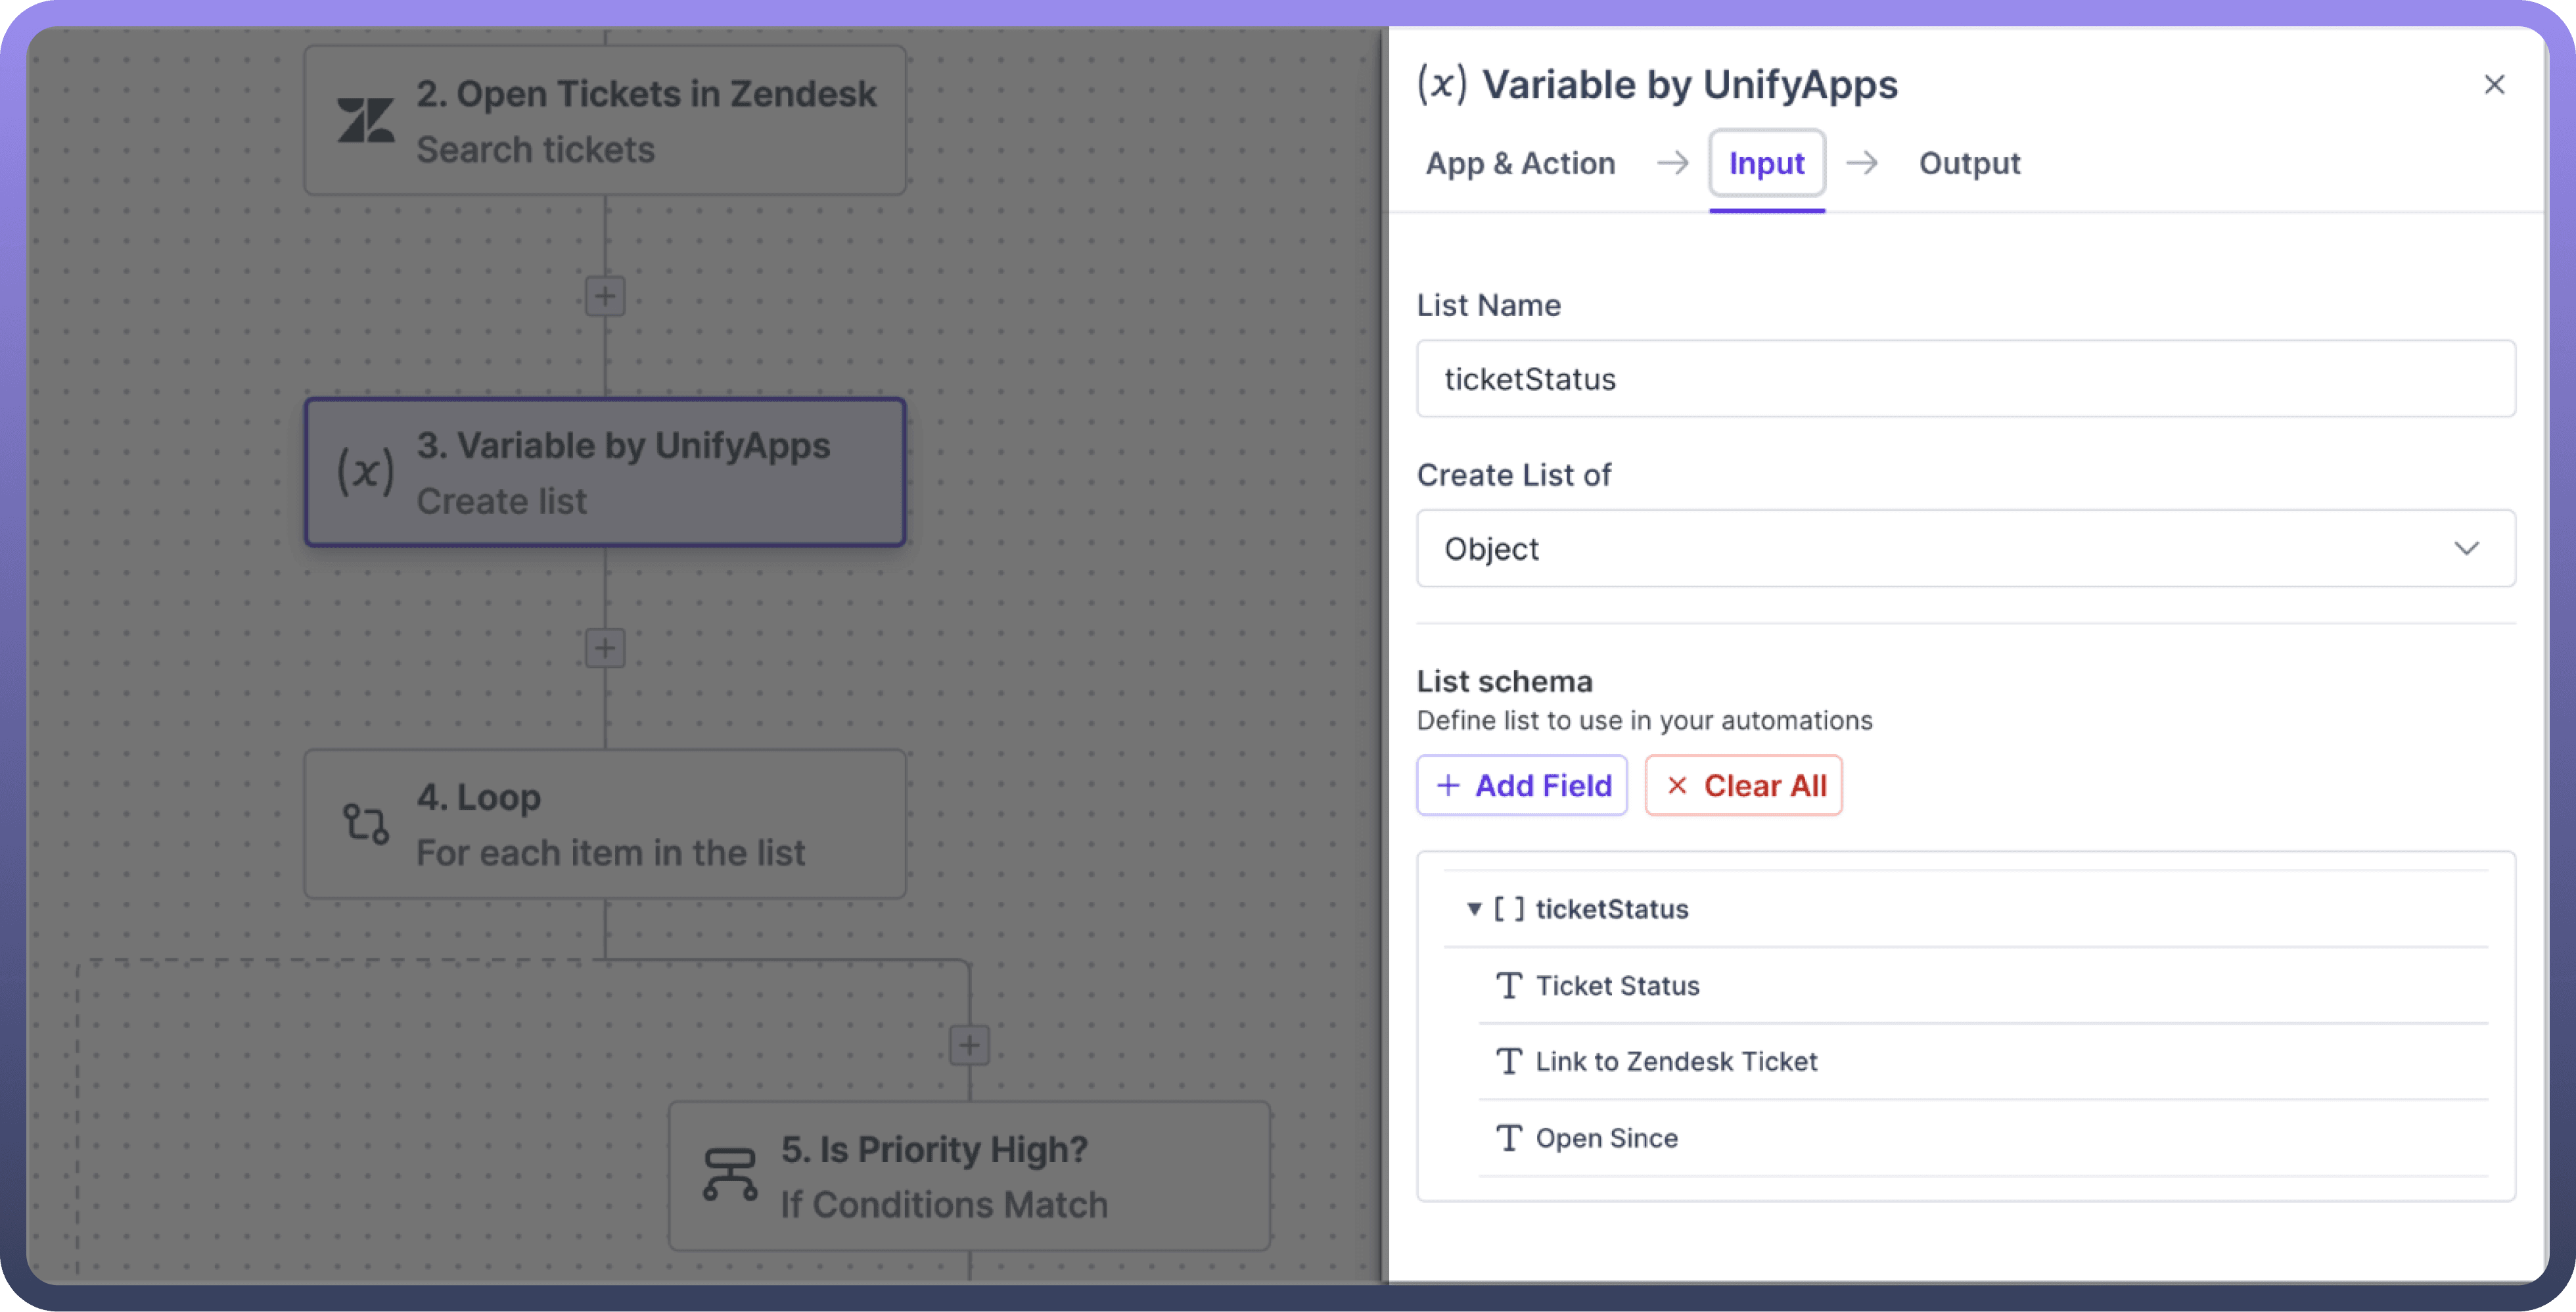The width and height of the screenshot is (2576, 1312).
Task: Select the Input tab
Action: point(1766,163)
